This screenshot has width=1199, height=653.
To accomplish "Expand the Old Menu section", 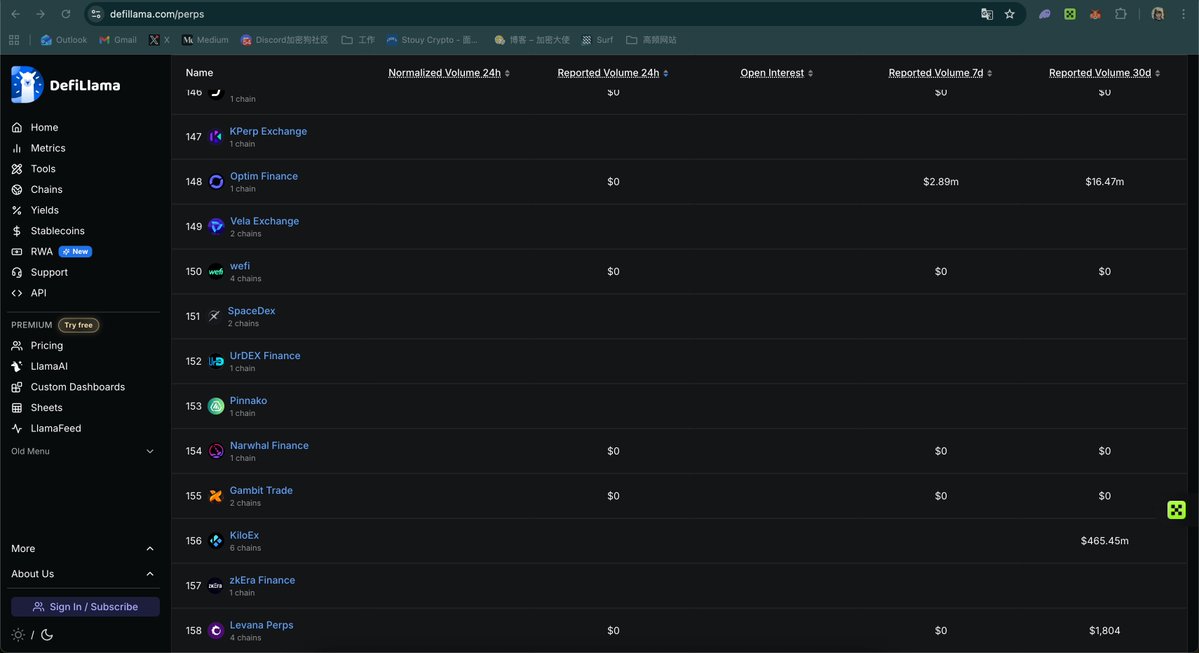I will [x=150, y=452].
